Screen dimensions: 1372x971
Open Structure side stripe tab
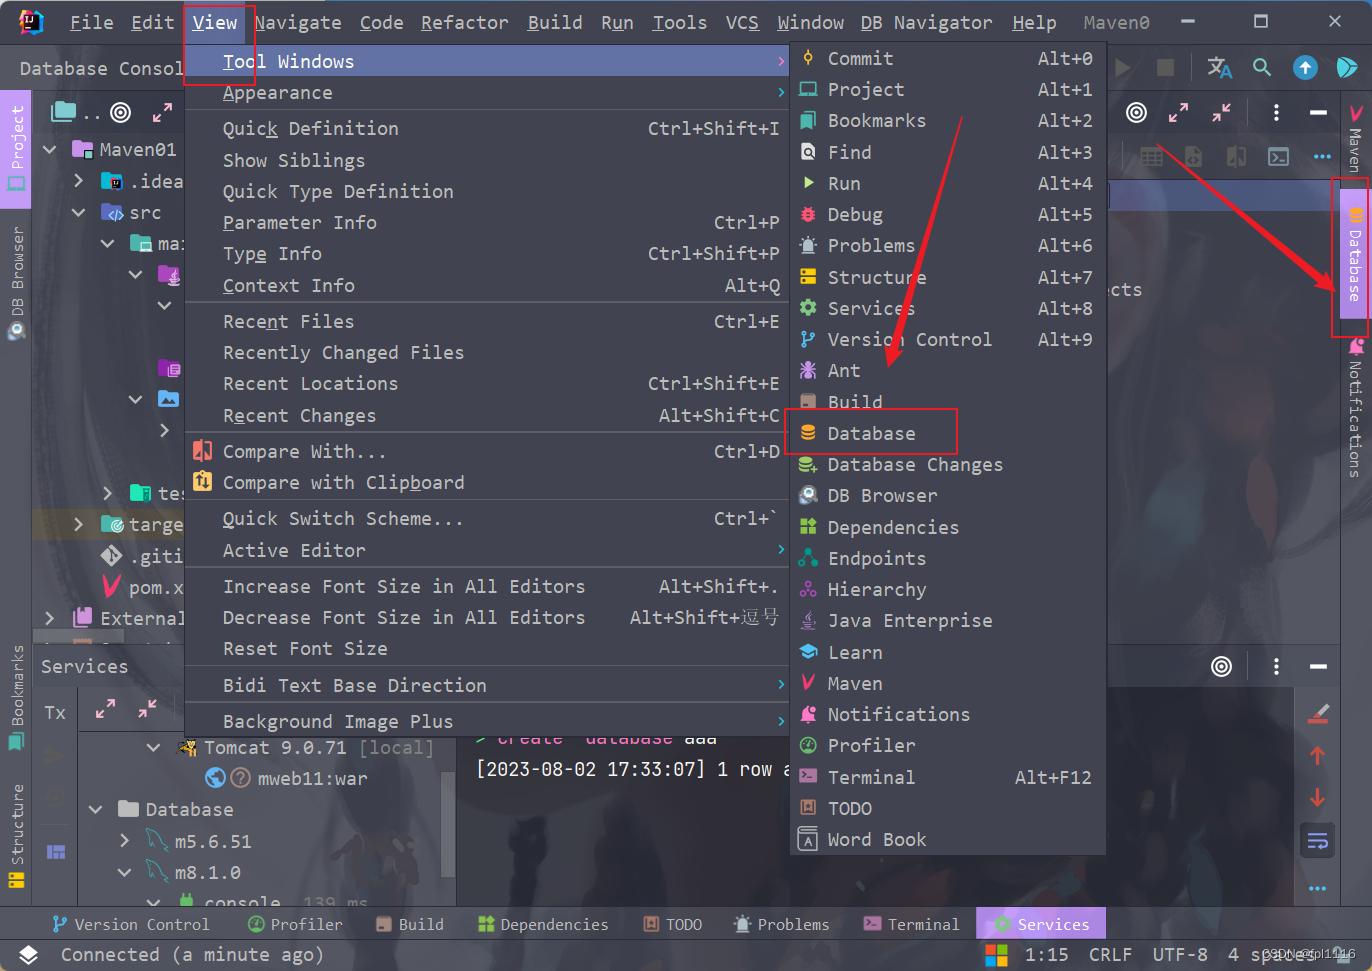click(x=16, y=836)
